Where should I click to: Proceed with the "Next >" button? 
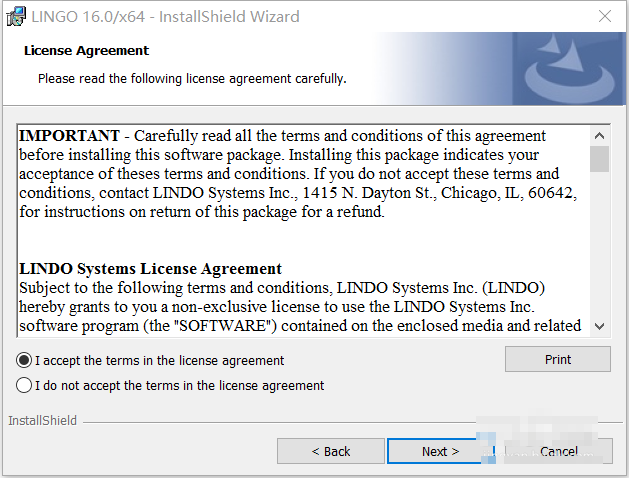440,451
